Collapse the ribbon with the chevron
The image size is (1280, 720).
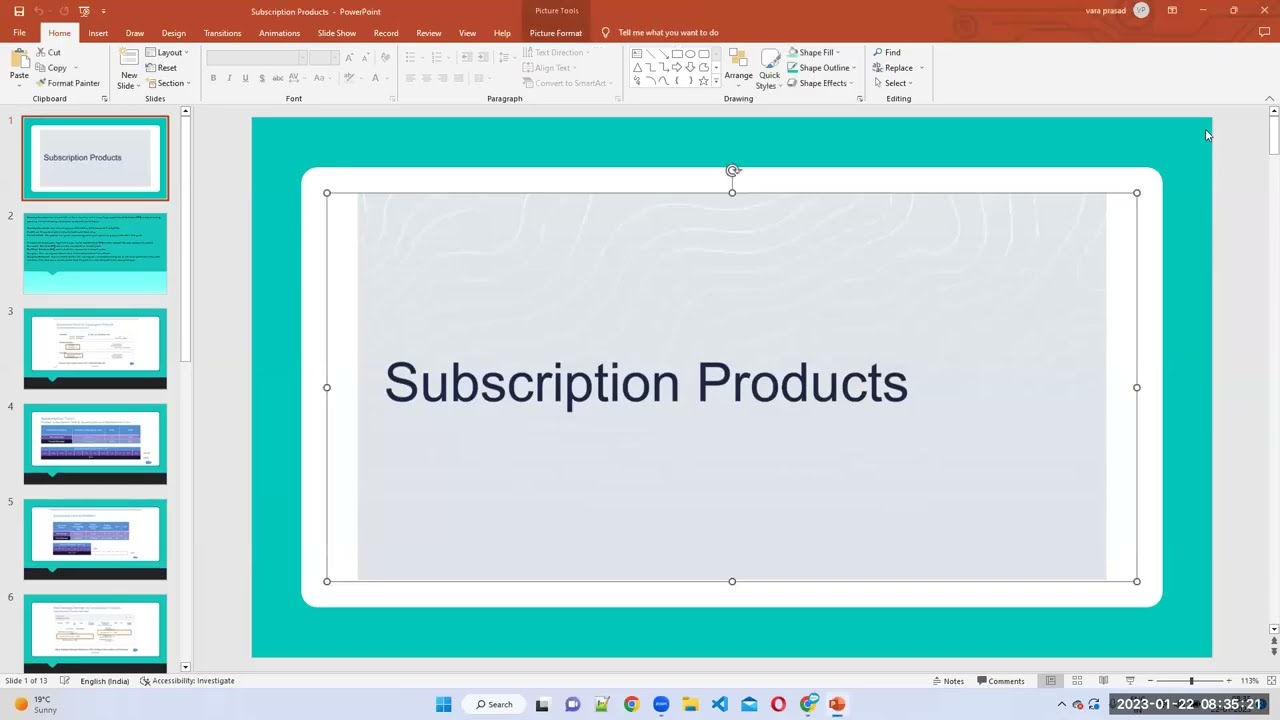pos(1270,98)
